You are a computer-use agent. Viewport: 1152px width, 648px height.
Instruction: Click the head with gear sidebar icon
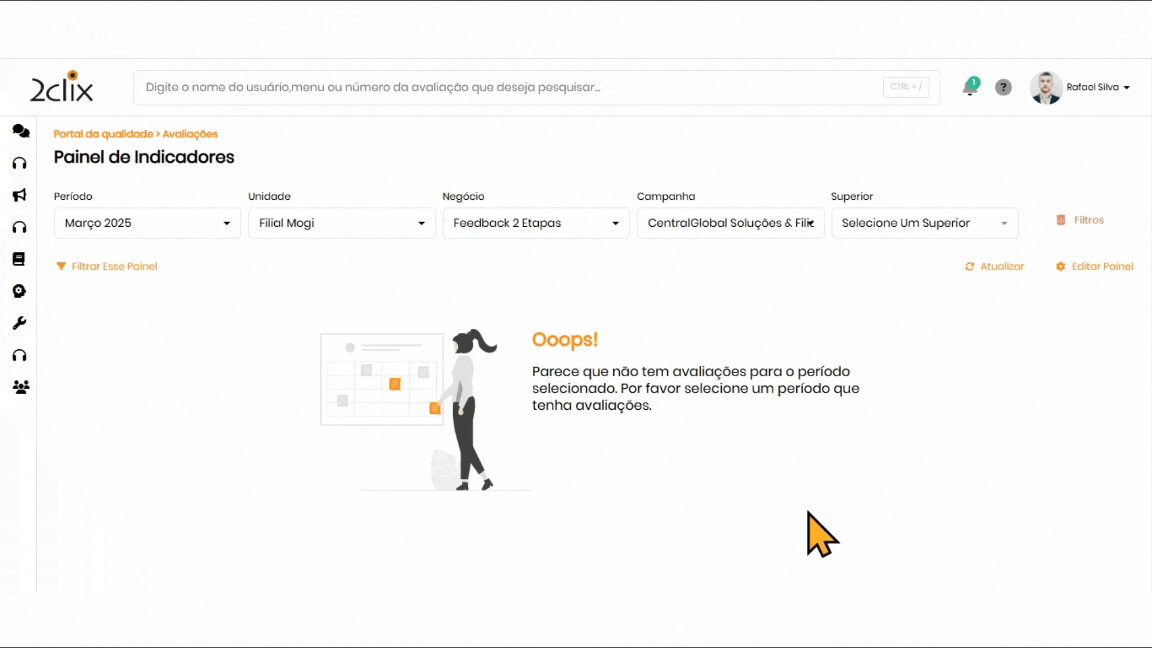tap(19, 291)
